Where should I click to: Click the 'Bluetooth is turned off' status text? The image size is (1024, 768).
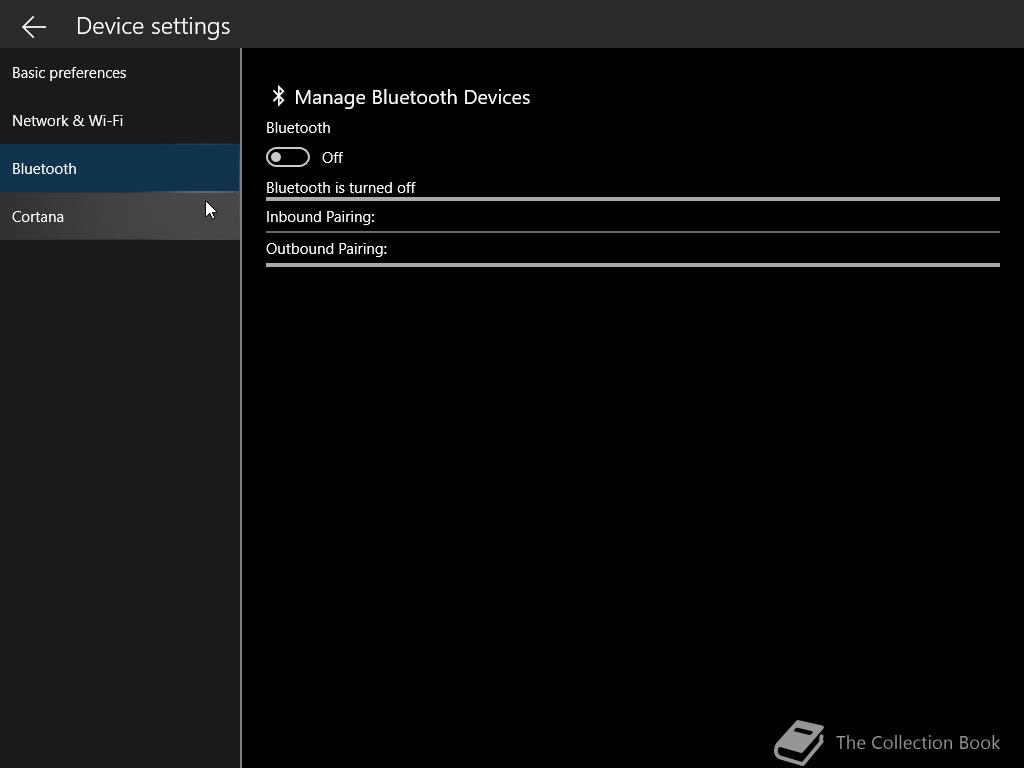point(340,188)
